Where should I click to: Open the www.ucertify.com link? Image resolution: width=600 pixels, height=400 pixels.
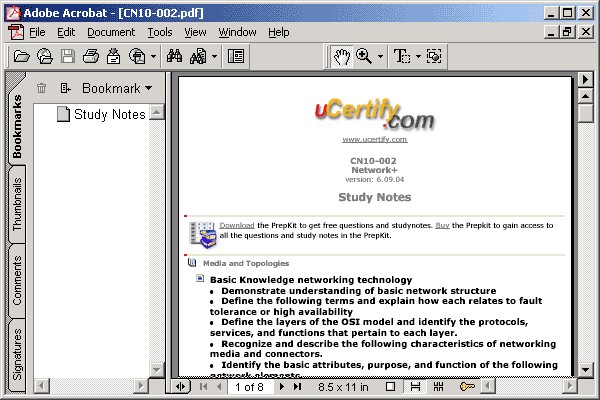pyautogui.click(x=374, y=139)
